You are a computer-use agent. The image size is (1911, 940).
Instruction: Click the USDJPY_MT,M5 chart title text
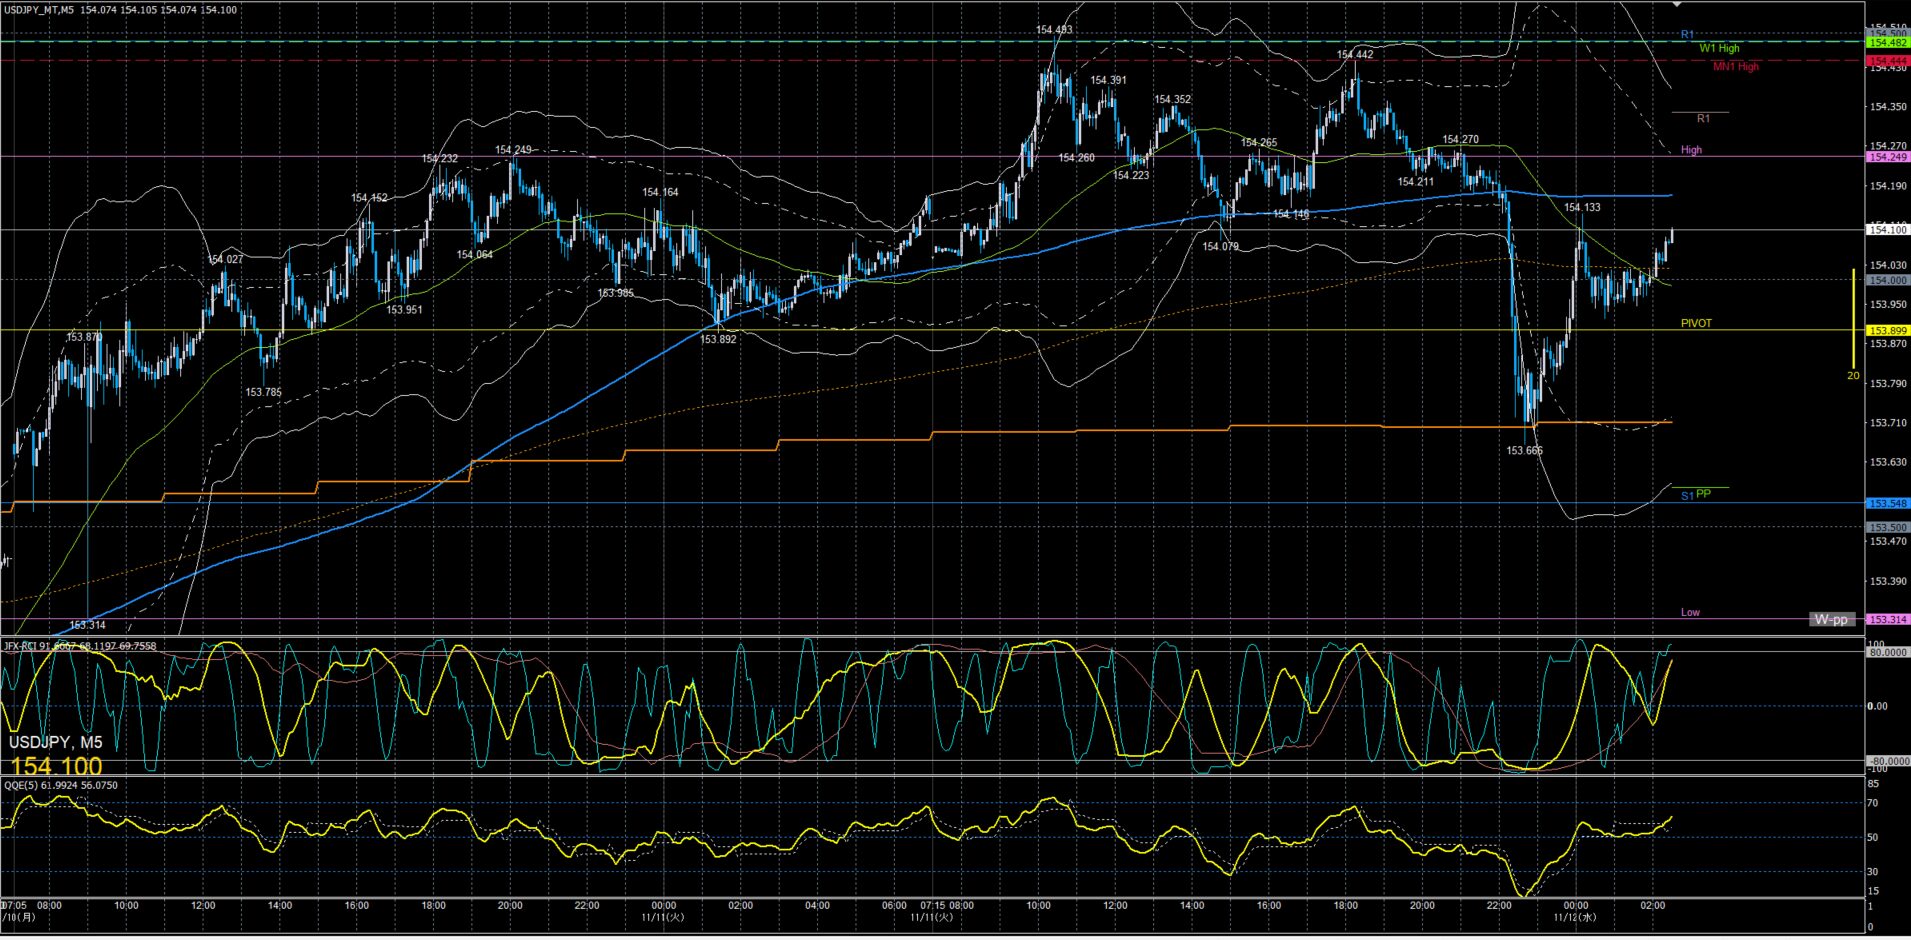39,10
